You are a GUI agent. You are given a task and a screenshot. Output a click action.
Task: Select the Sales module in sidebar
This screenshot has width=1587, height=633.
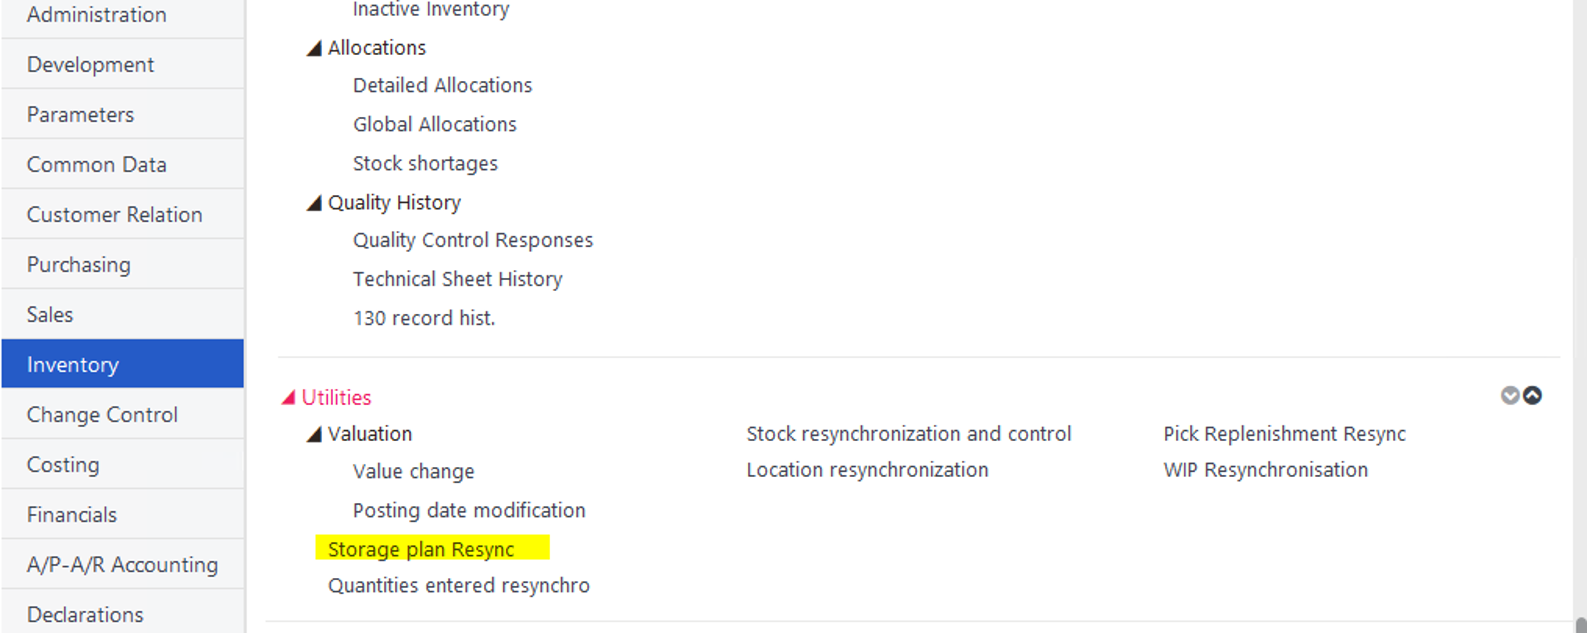click(x=123, y=314)
